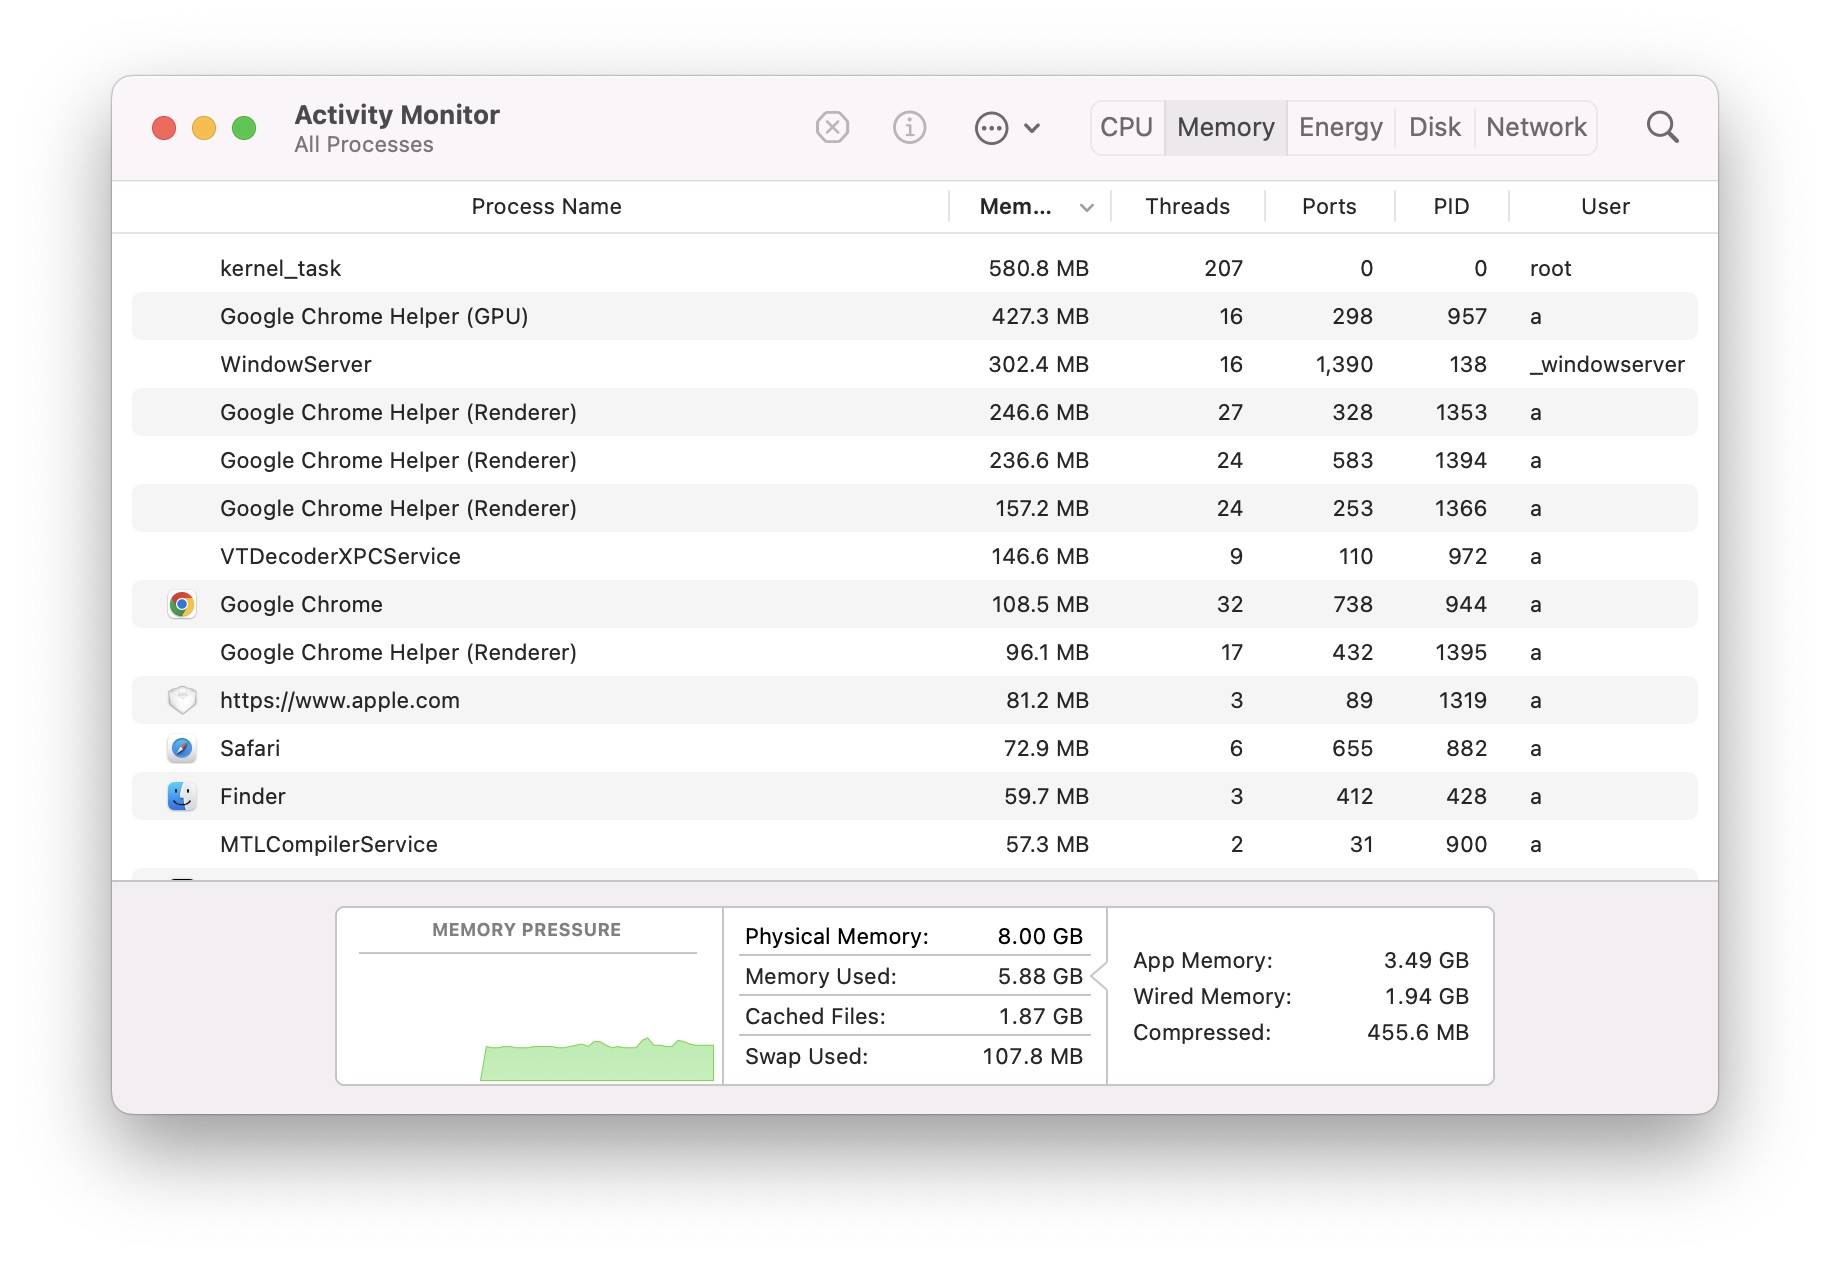Click the memory pressure graph
The width and height of the screenshot is (1830, 1262).
597,1059
